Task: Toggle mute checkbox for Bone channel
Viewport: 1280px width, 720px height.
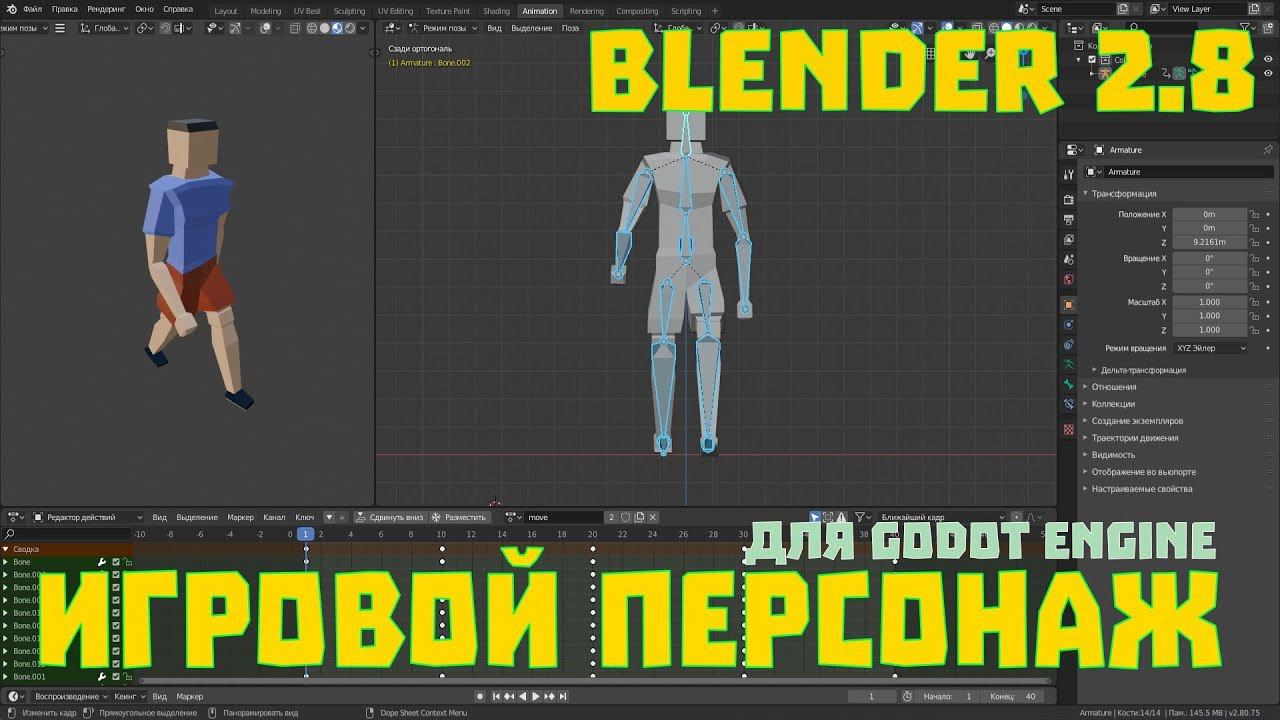Action: (x=116, y=562)
